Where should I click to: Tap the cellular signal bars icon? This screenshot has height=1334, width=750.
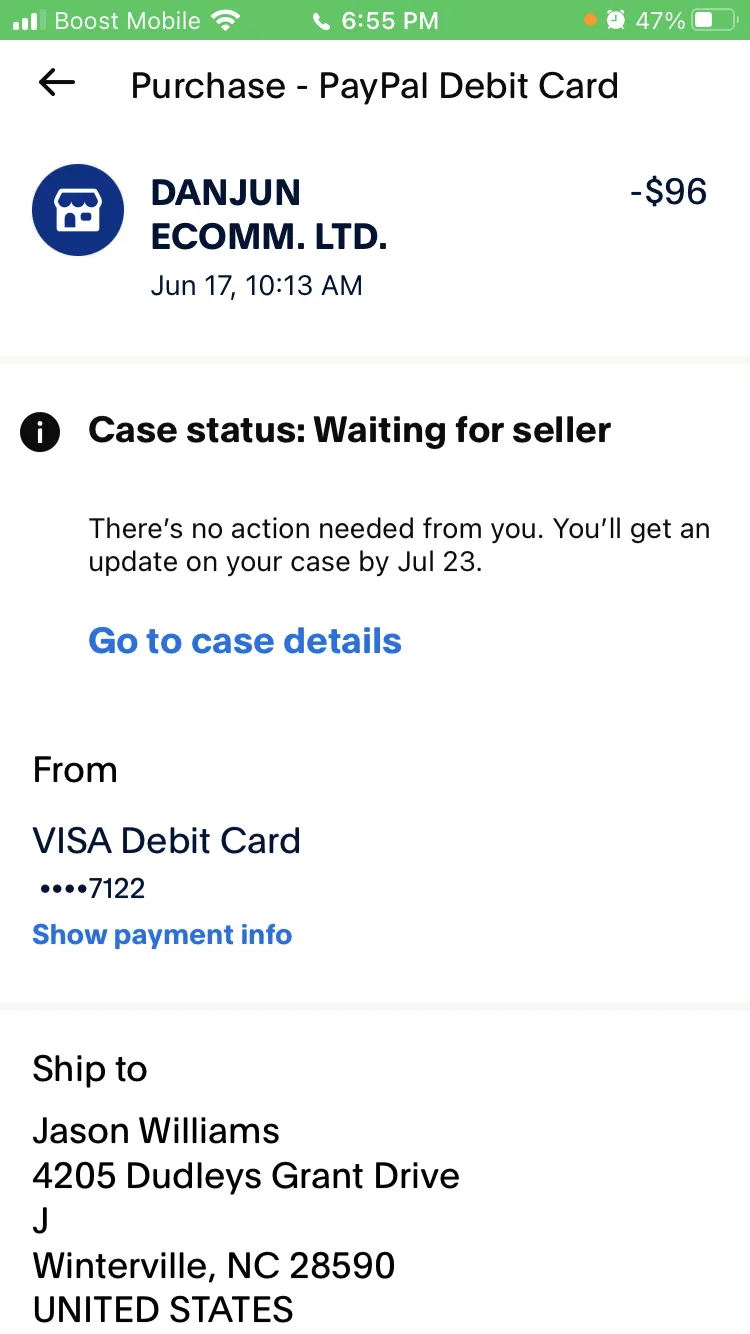[x=29, y=20]
